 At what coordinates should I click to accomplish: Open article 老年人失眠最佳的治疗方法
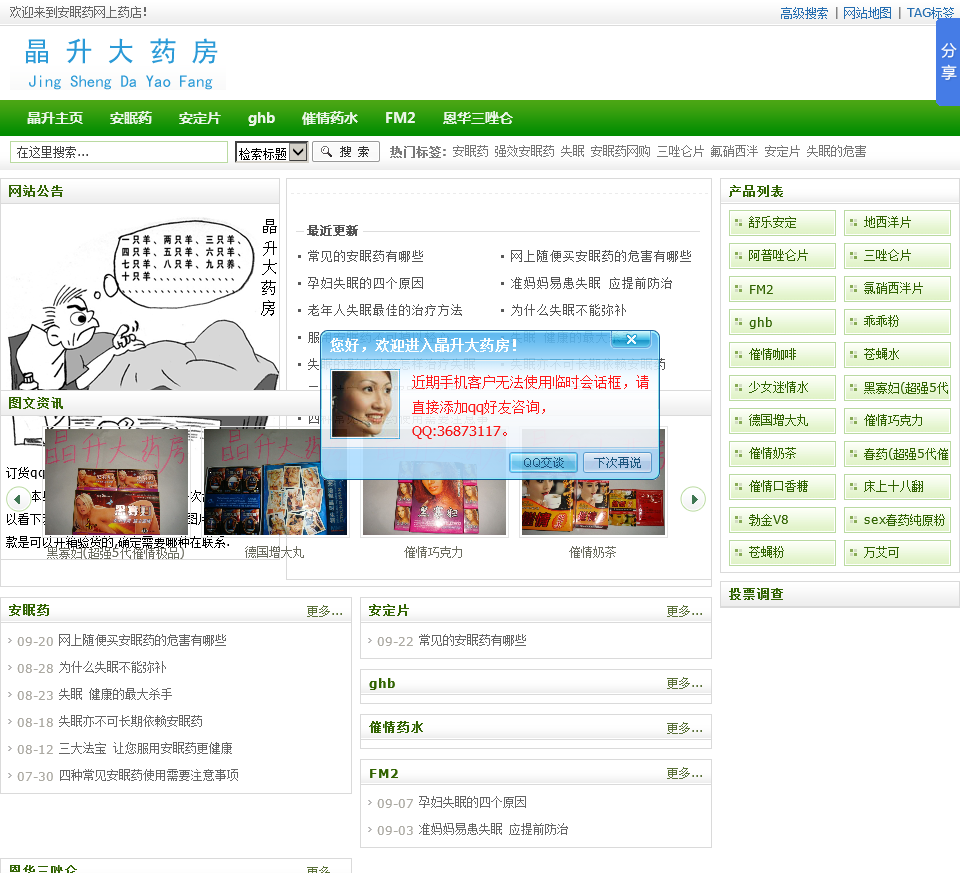[384, 310]
